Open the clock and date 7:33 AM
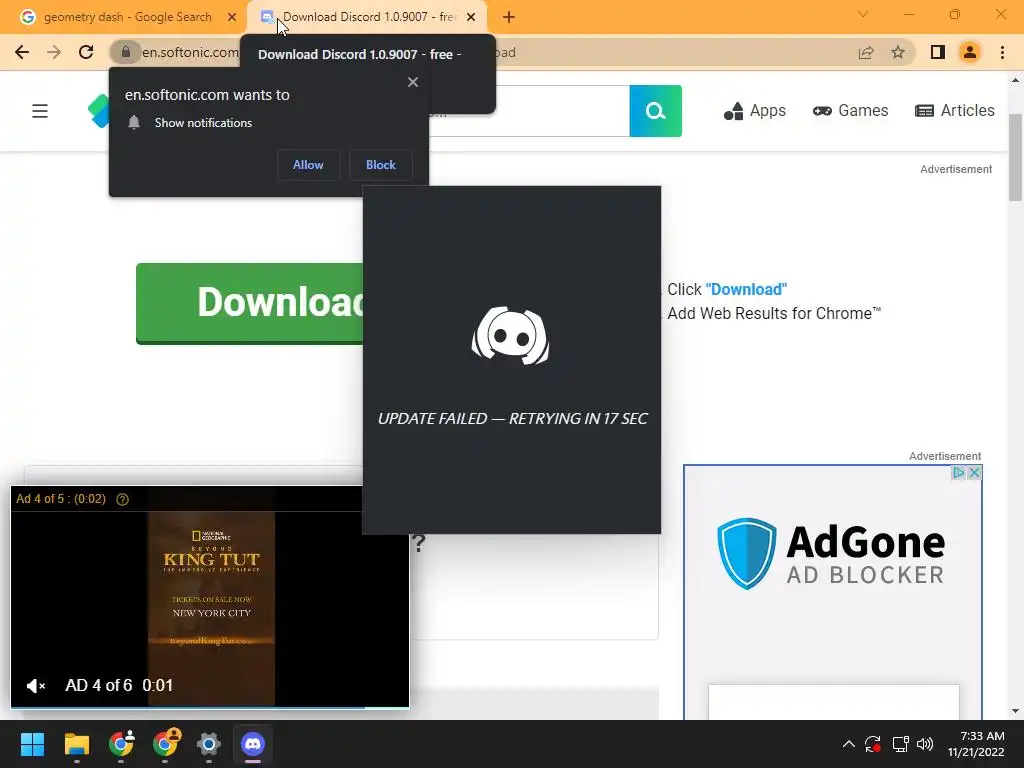The height and width of the screenshot is (768, 1024). click(x=976, y=744)
